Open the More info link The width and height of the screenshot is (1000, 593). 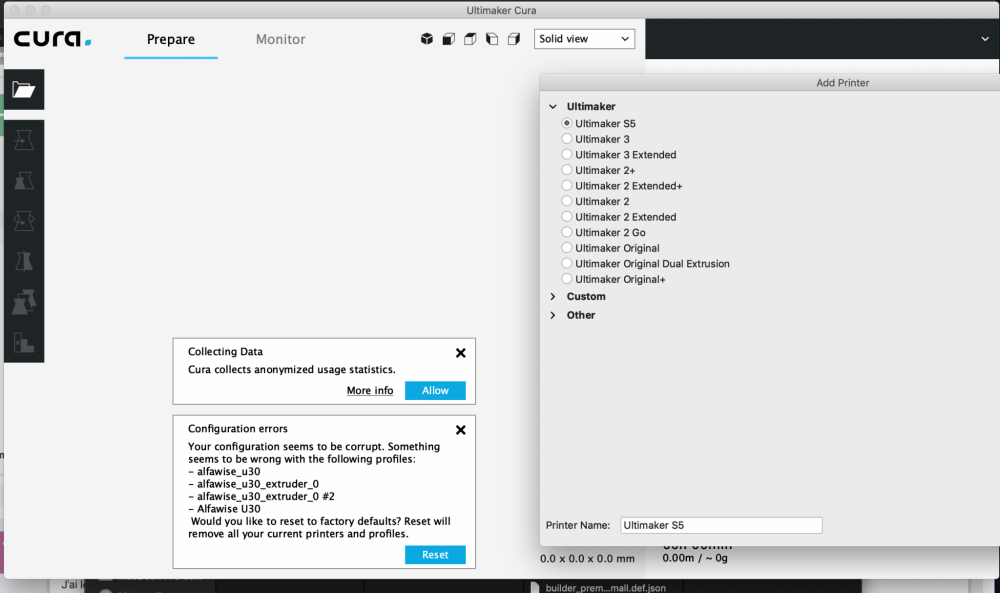pos(370,390)
